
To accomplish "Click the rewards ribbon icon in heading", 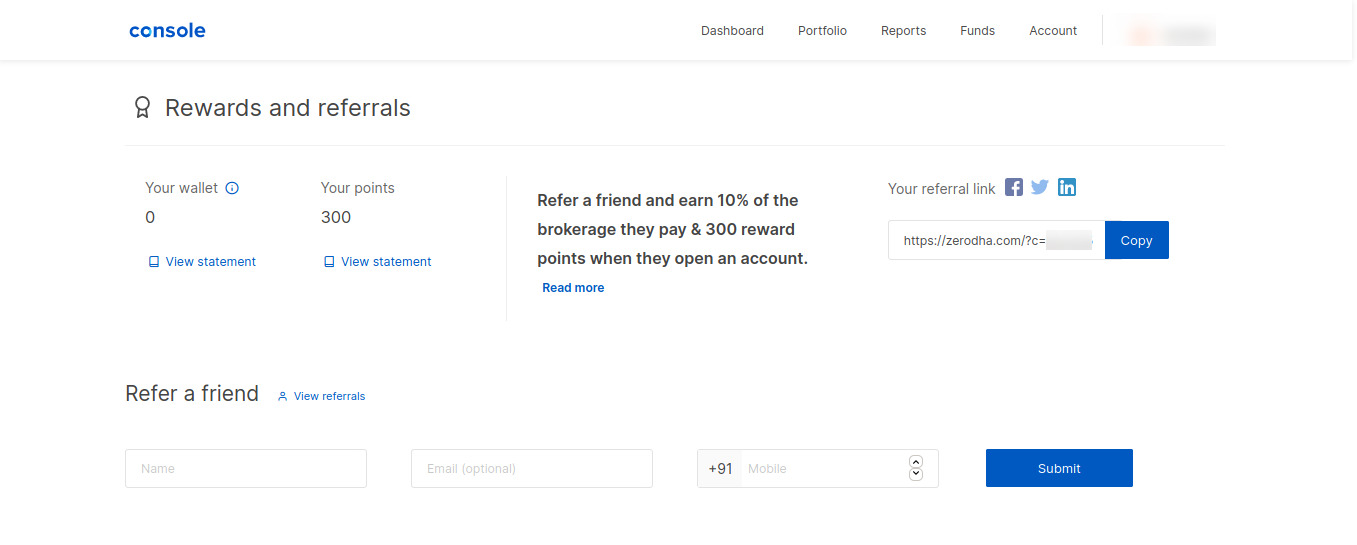I will click(x=142, y=107).
